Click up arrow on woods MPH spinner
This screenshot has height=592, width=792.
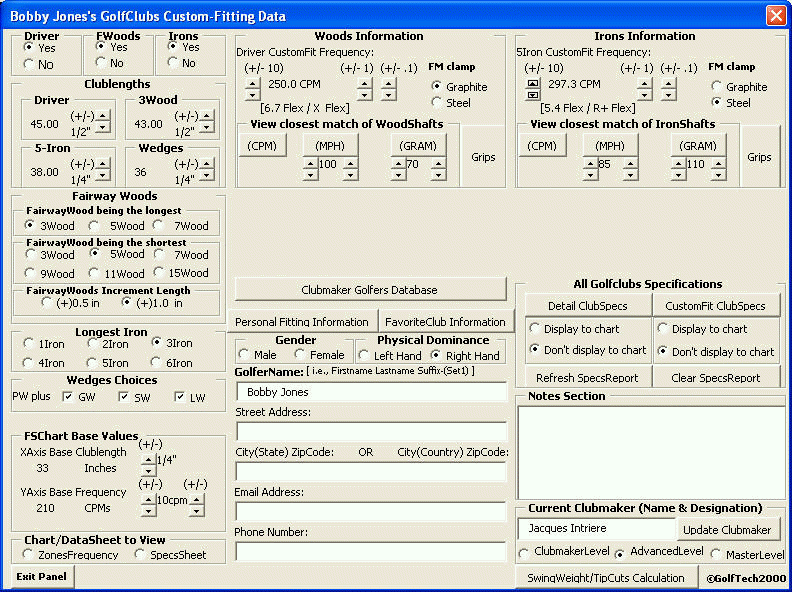(310, 161)
